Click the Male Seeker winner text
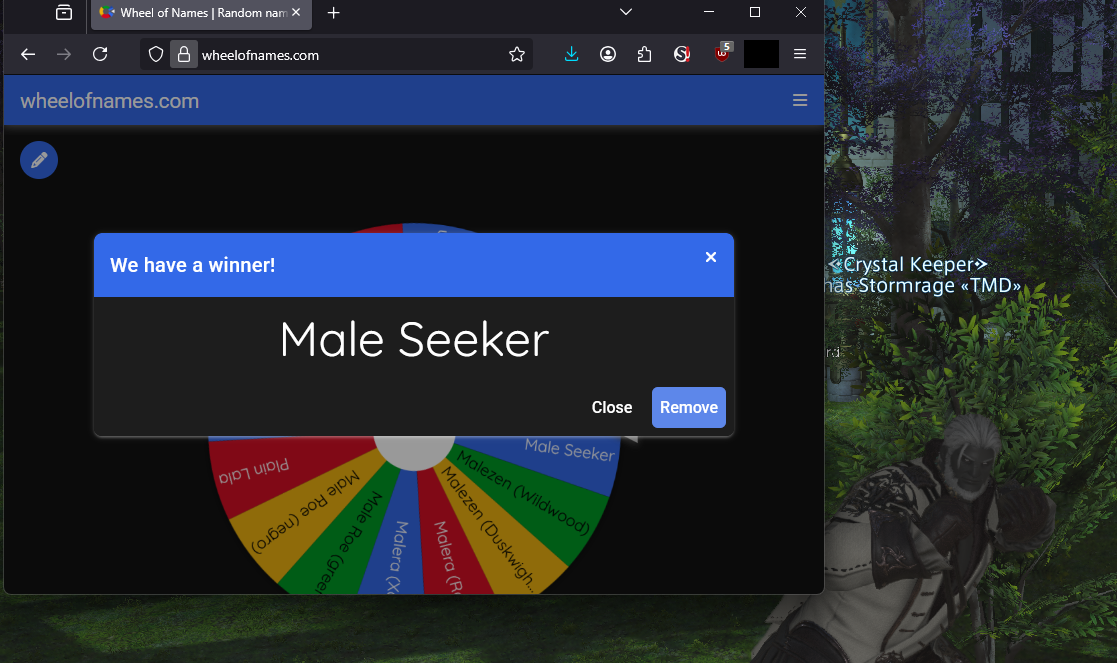The image size is (1117, 663). click(x=415, y=340)
